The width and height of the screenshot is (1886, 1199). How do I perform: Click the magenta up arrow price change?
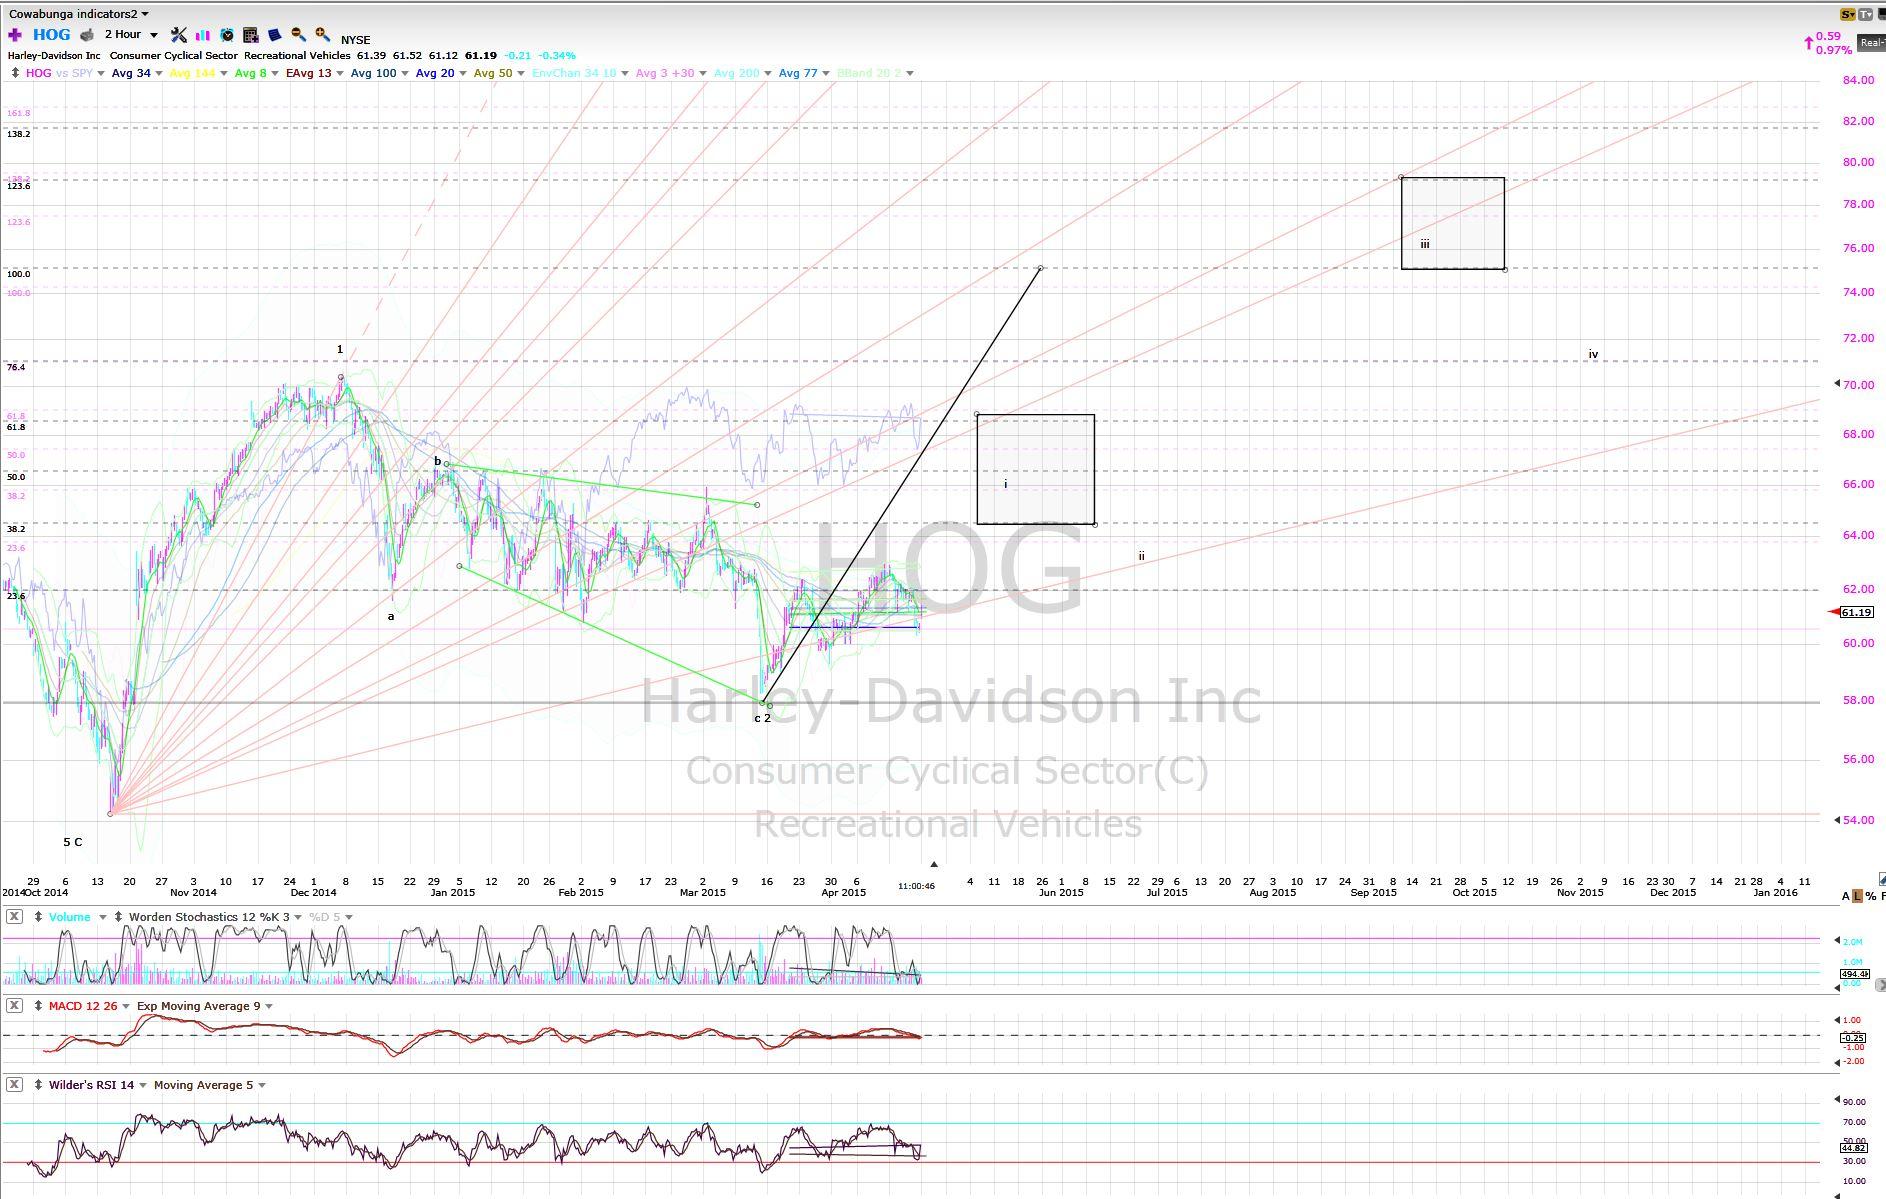1808,43
